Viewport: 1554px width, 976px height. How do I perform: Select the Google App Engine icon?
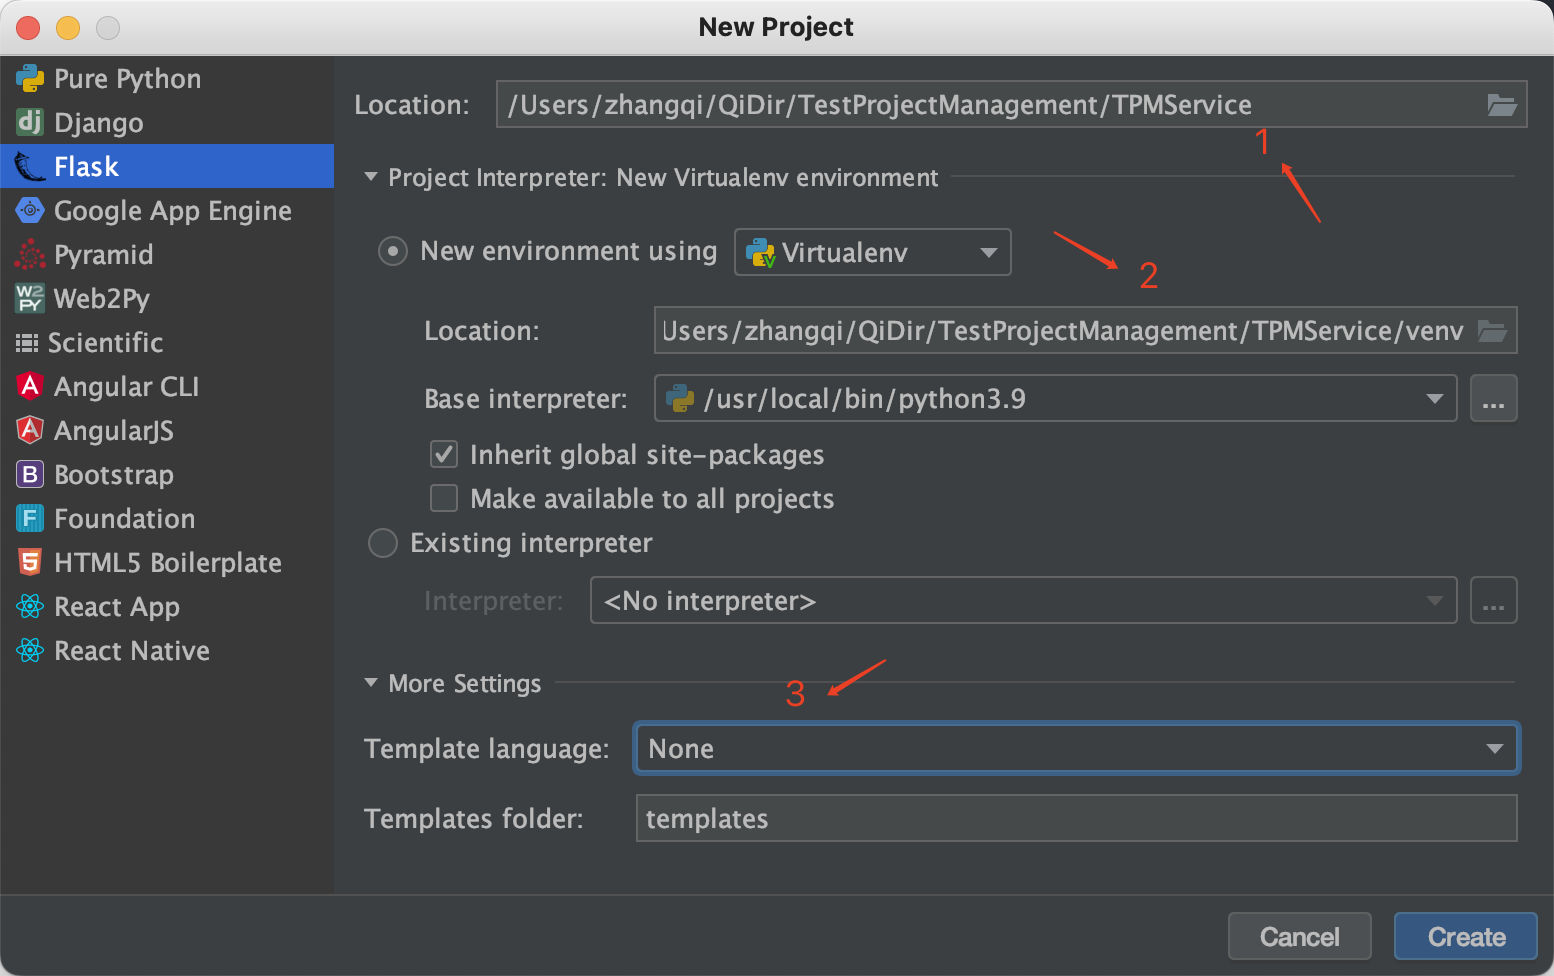click(30, 210)
